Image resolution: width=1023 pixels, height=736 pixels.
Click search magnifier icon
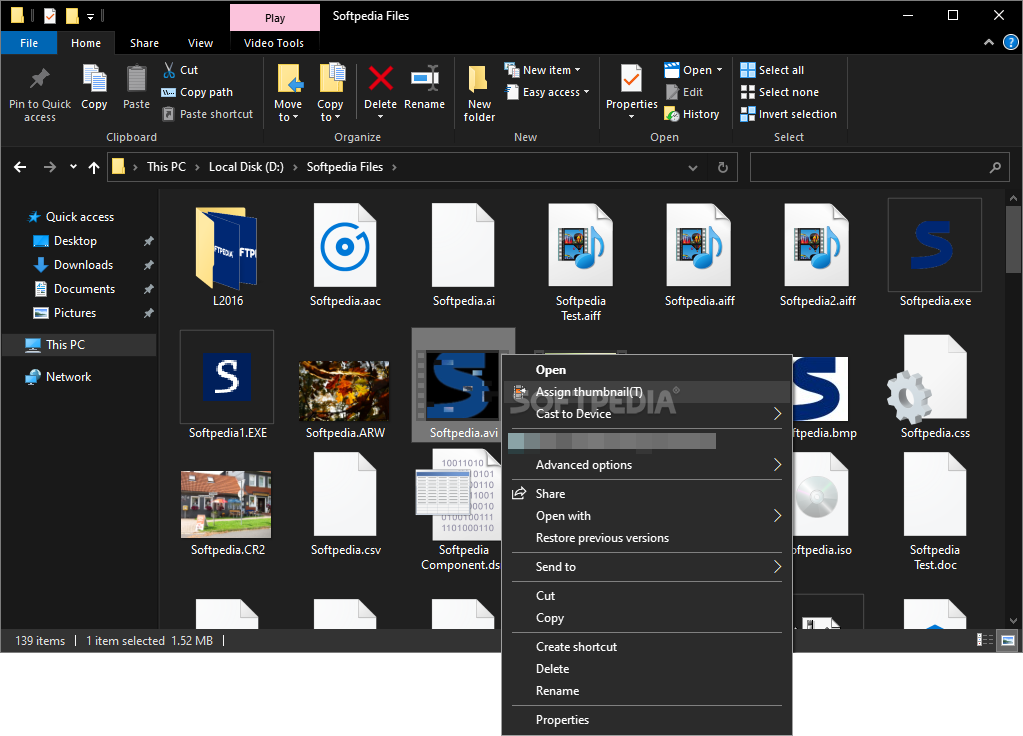point(995,167)
